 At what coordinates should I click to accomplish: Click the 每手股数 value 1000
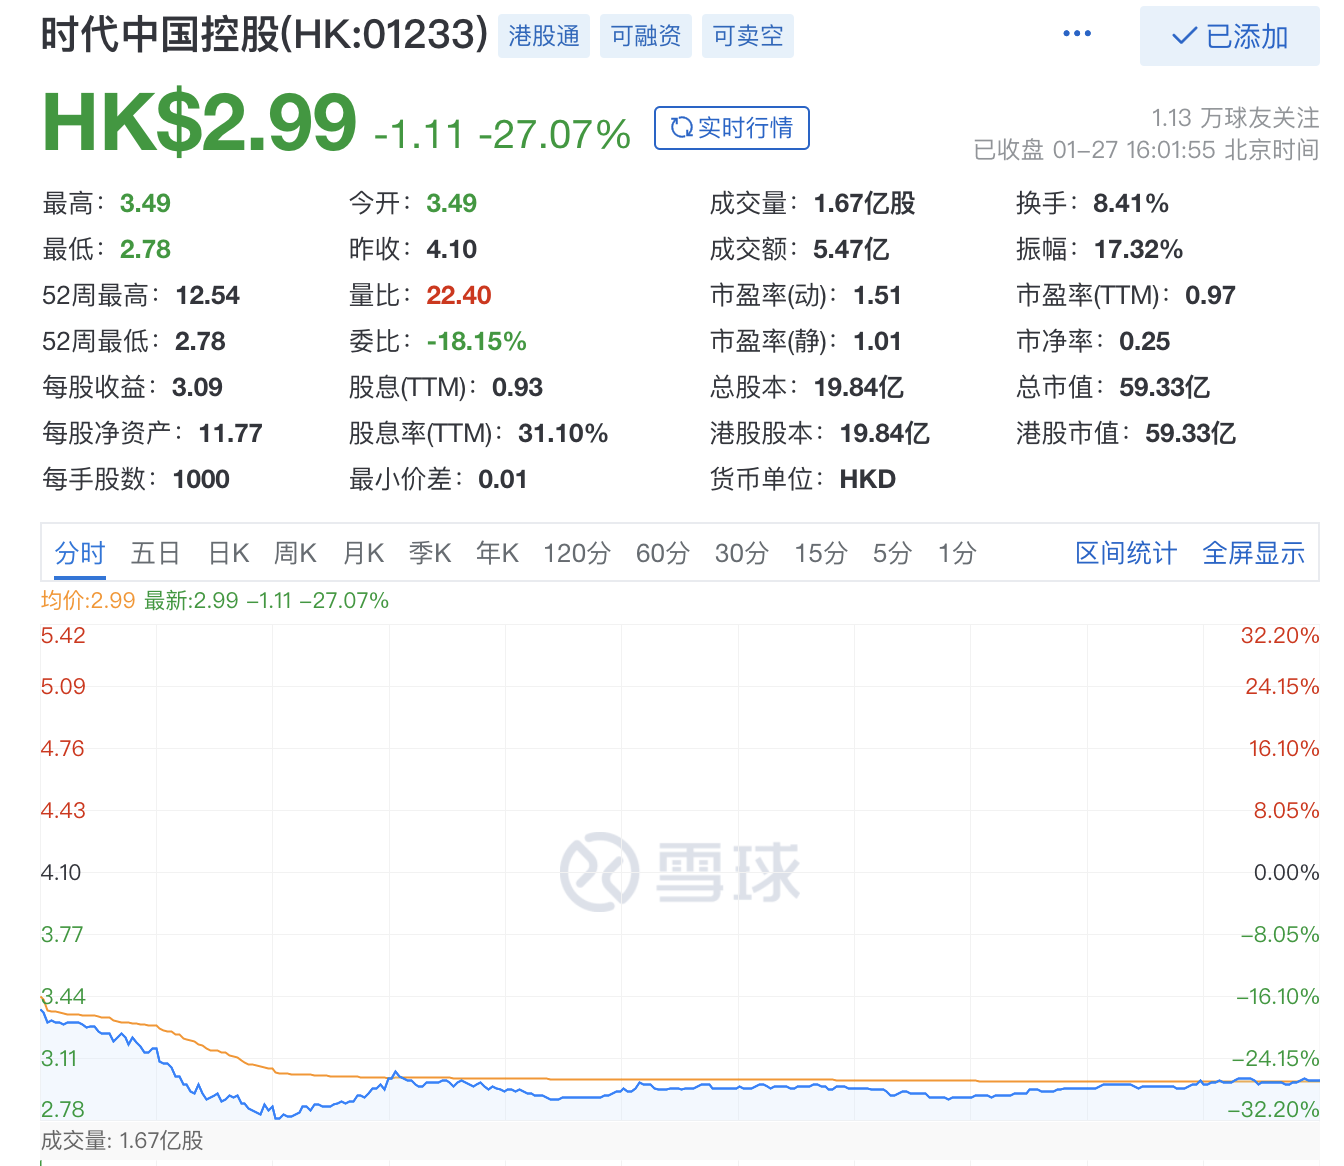pos(201,480)
